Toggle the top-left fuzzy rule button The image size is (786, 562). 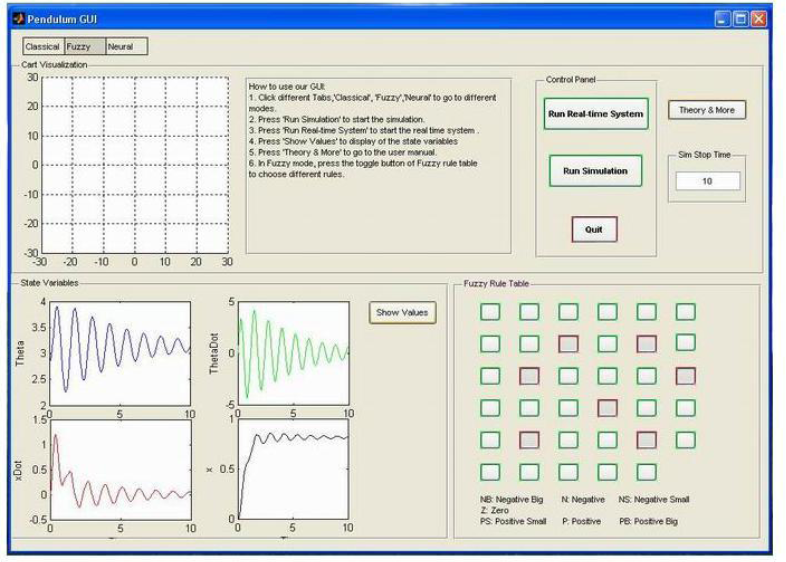pyautogui.click(x=490, y=312)
